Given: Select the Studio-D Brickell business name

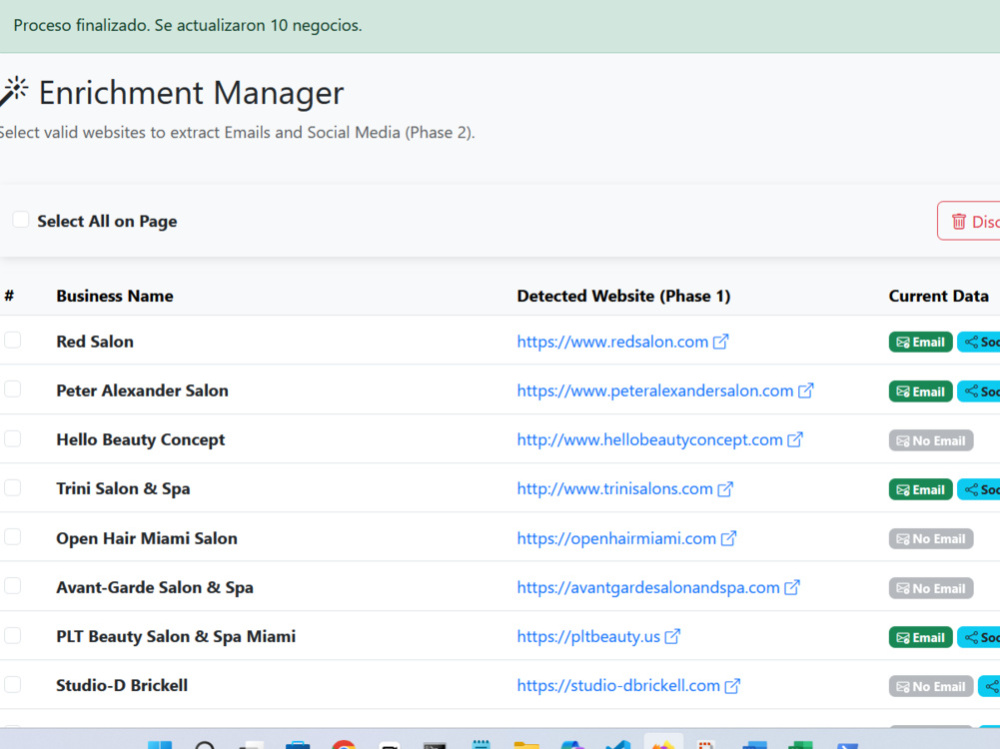Looking at the screenshot, I should tap(122, 685).
